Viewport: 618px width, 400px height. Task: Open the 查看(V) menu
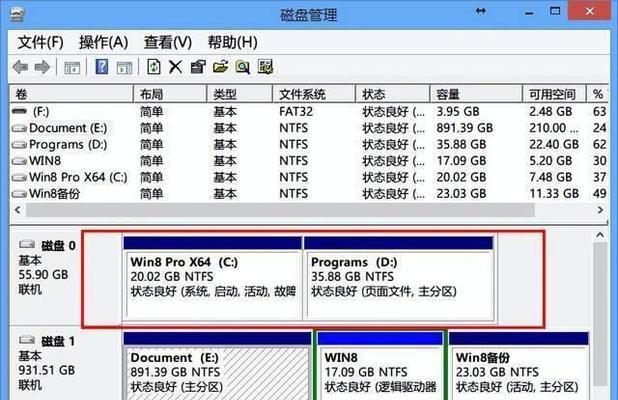click(168, 42)
